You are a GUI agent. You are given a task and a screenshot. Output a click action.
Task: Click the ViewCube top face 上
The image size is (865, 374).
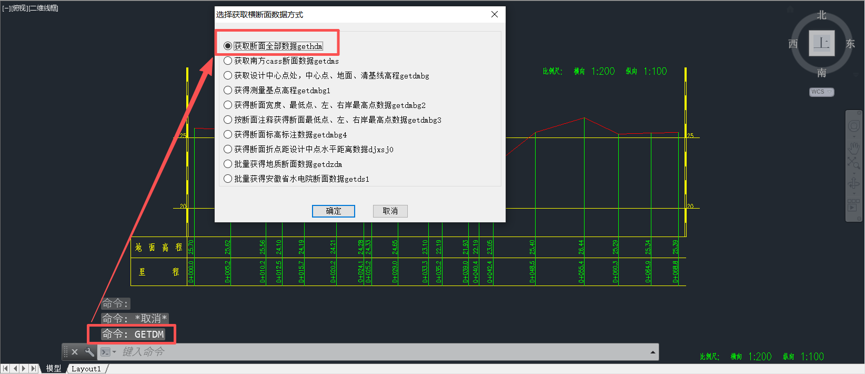[822, 44]
